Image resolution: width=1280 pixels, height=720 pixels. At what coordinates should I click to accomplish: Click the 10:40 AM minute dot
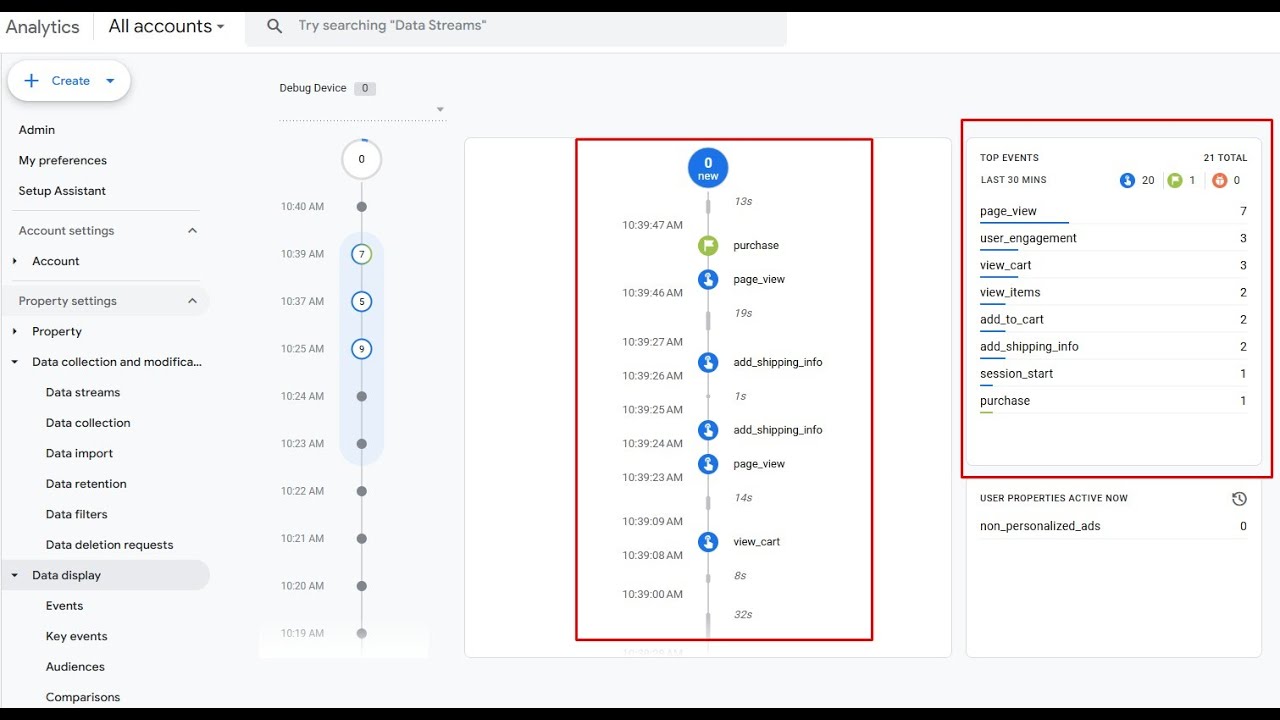tap(361, 207)
